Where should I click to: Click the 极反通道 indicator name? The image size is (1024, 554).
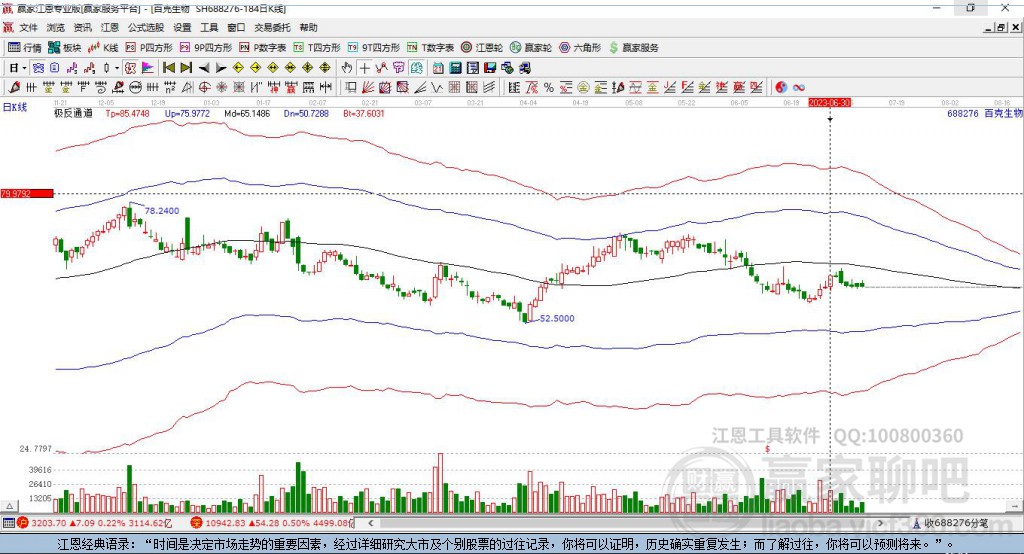73,114
